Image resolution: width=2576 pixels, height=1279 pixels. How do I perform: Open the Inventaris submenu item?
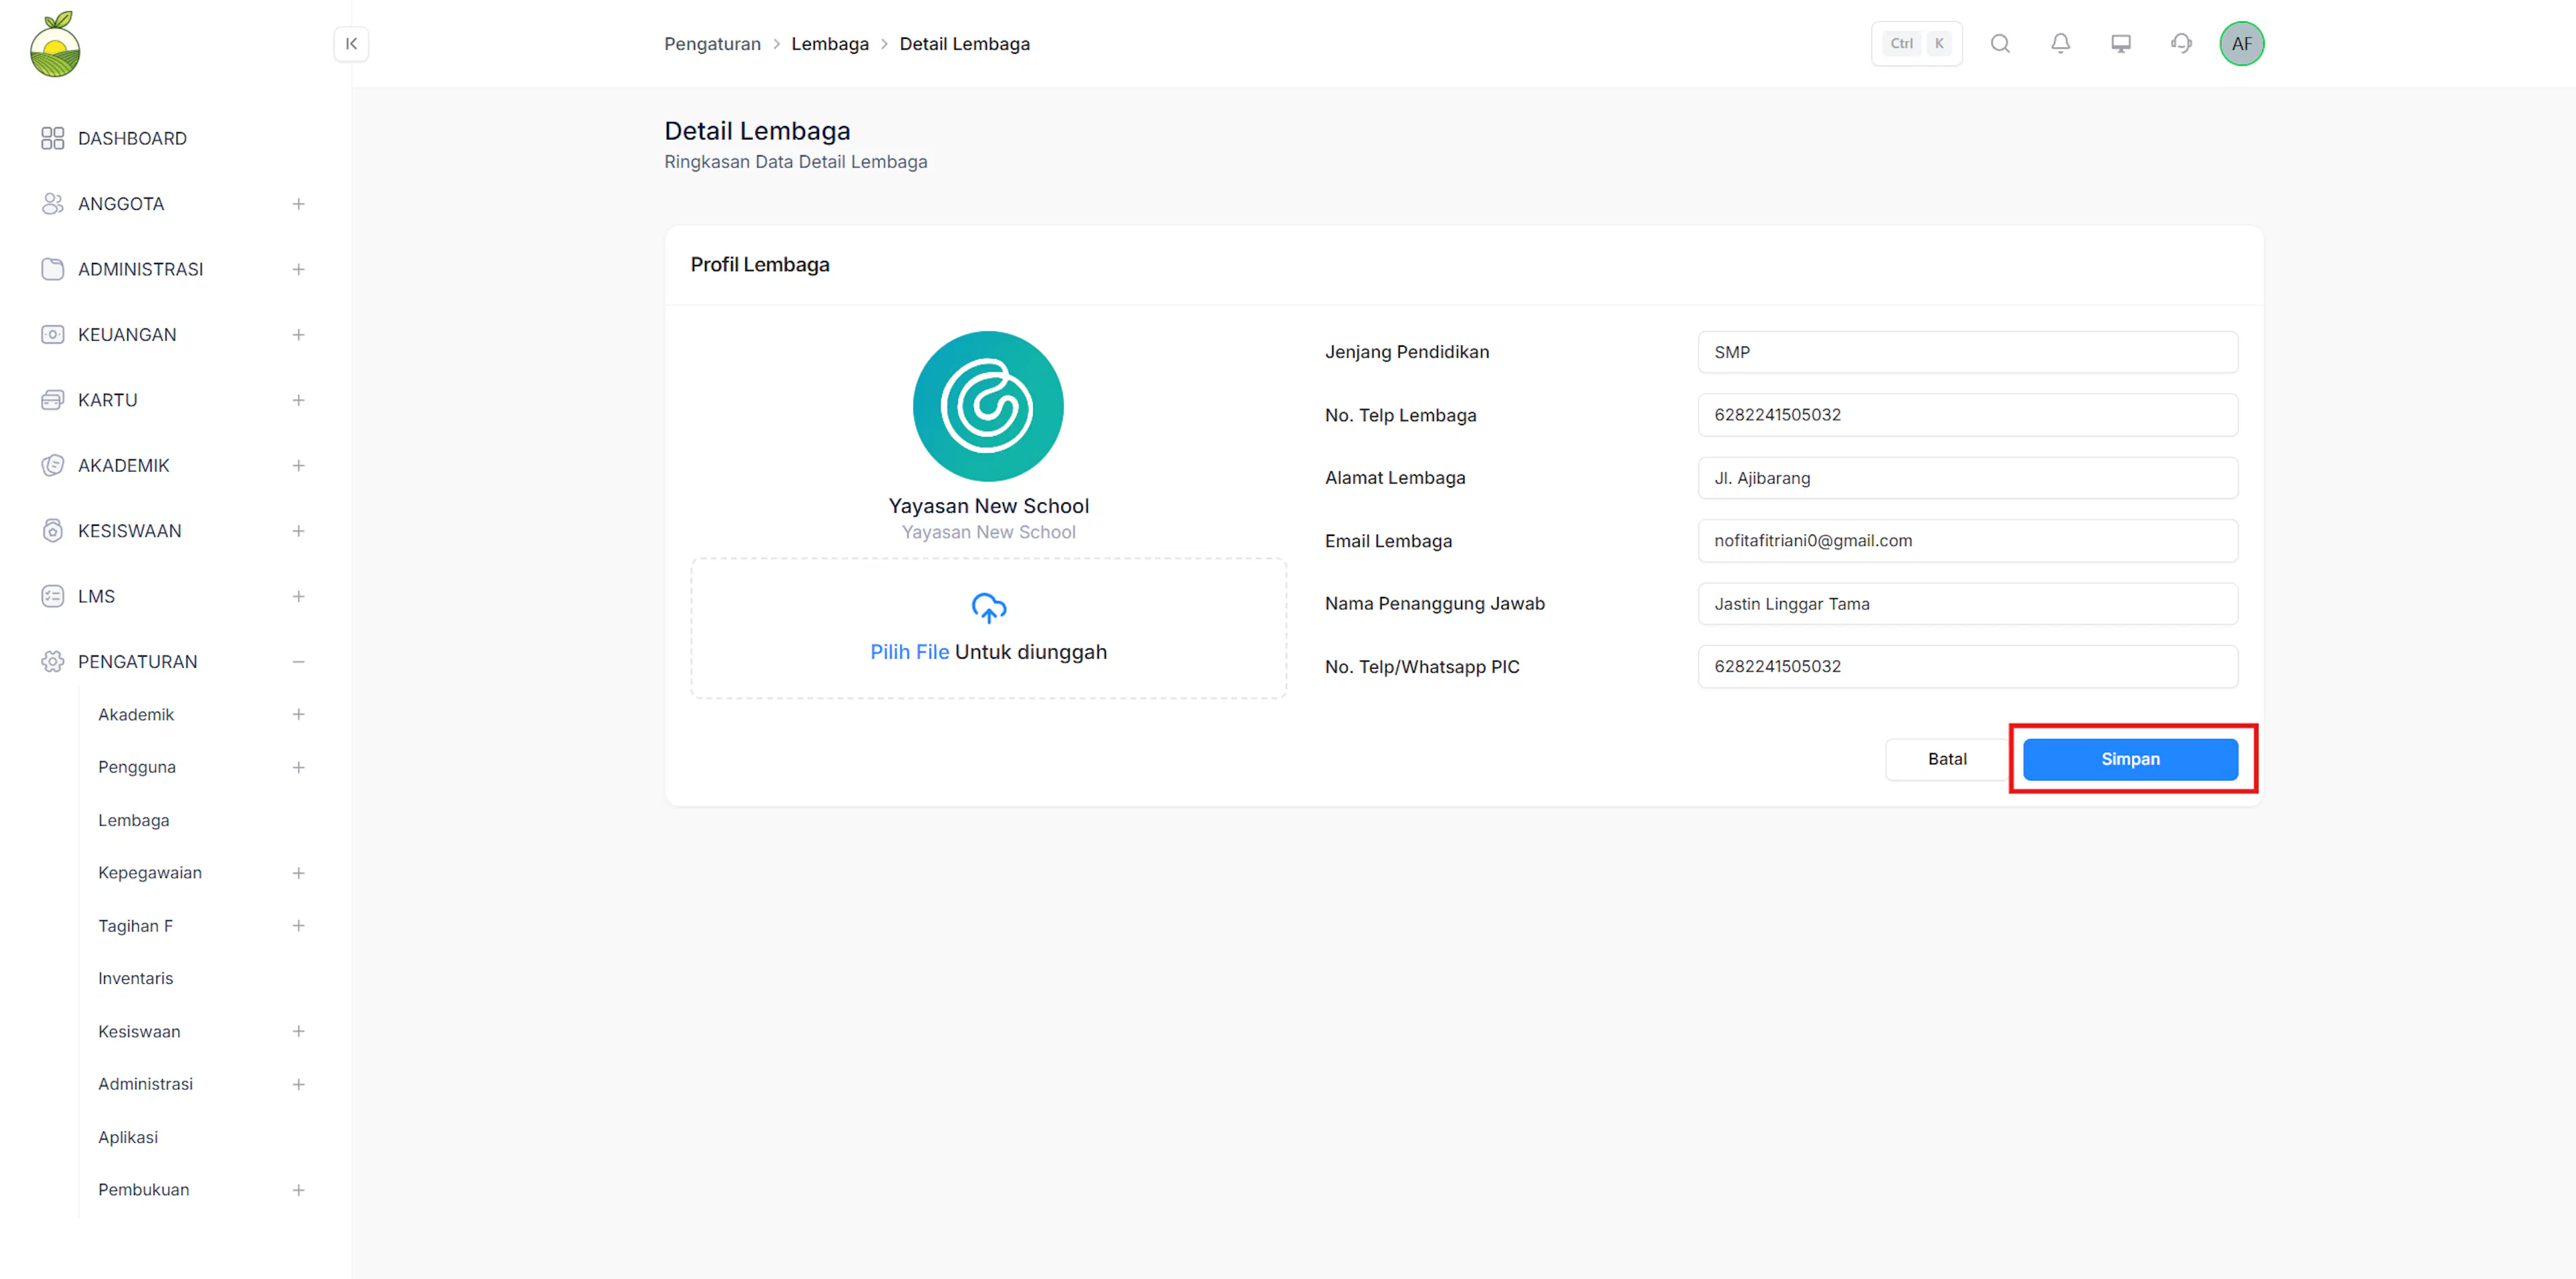(x=136, y=979)
